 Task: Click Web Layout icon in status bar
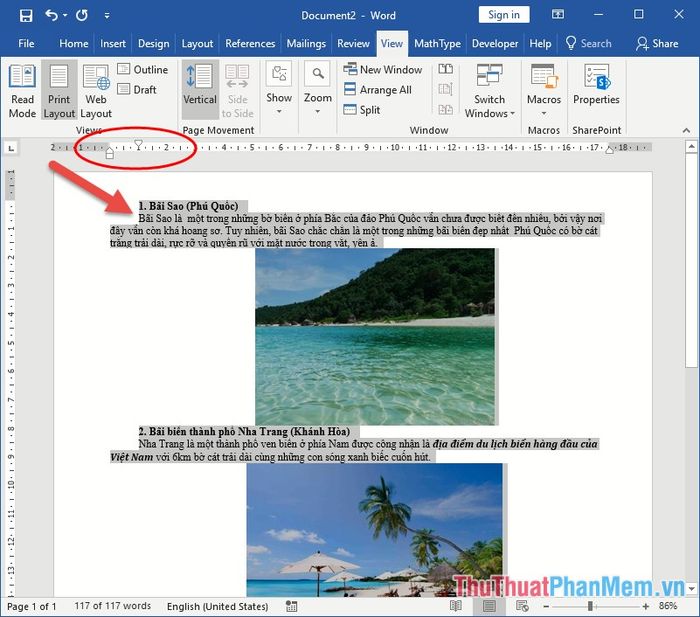[522, 606]
